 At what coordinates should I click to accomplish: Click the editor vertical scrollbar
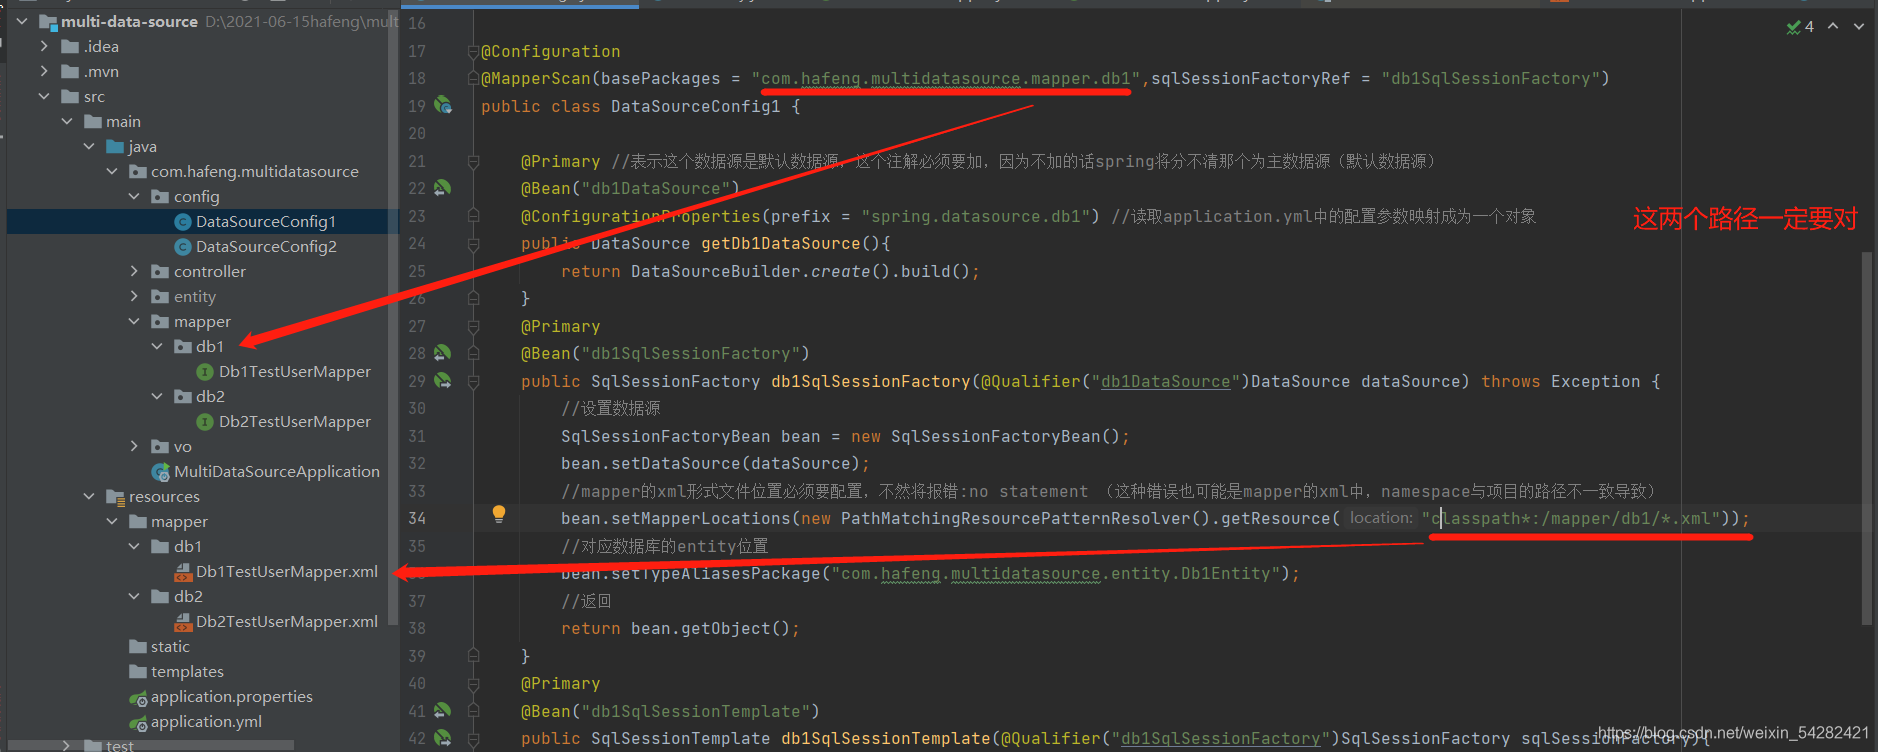tap(1866, 438)
